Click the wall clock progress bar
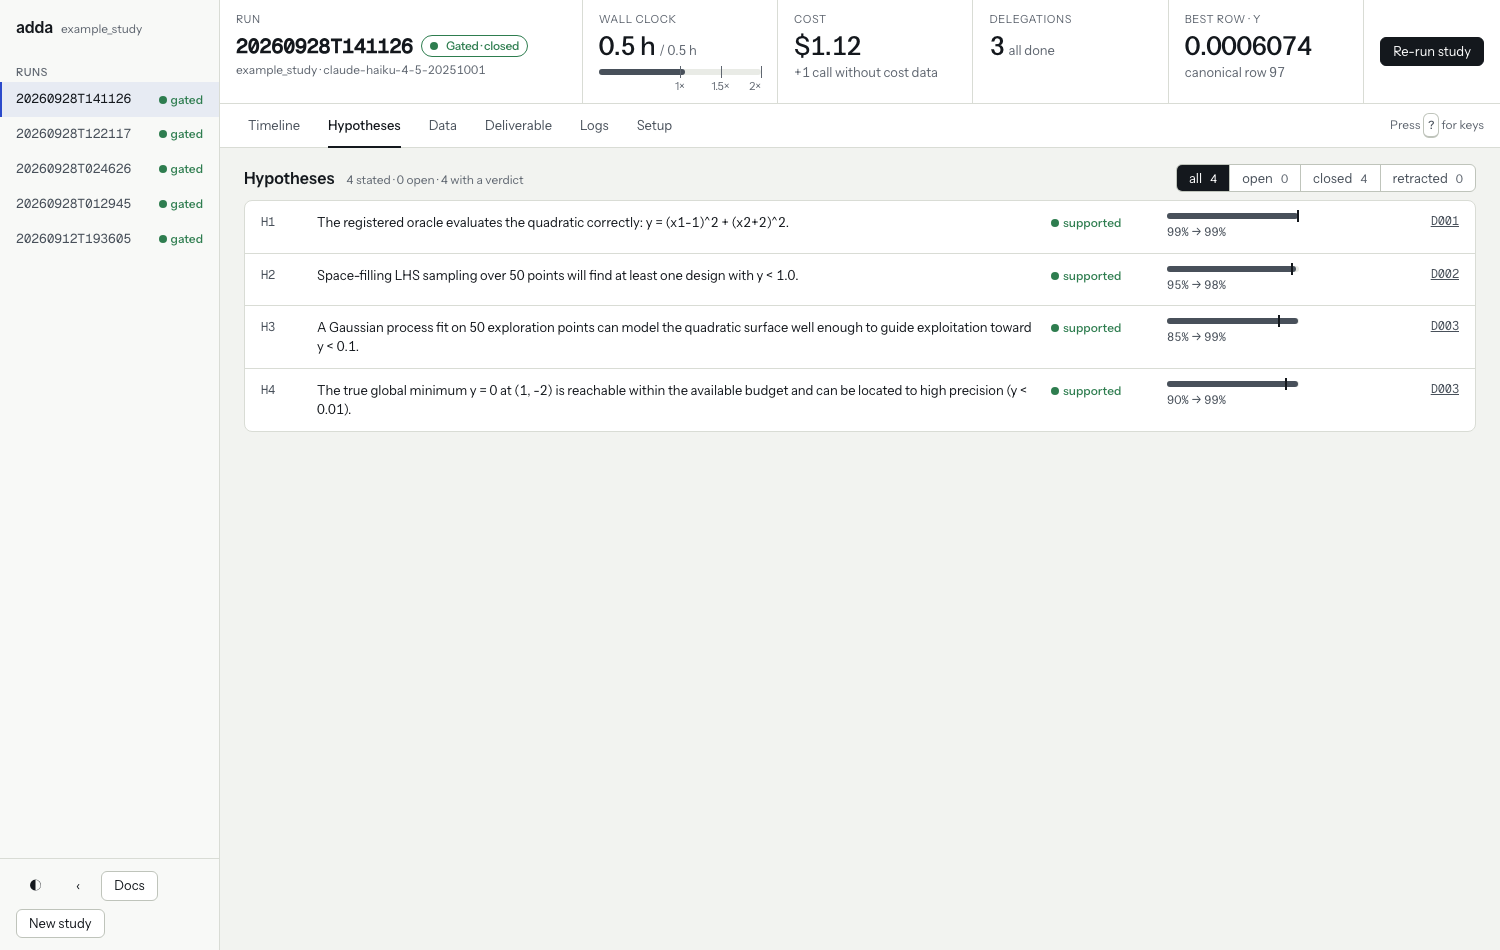Image resolution: width=1500 pixels, height=950 pixels. pyautogui.click(x=680, y=72)
